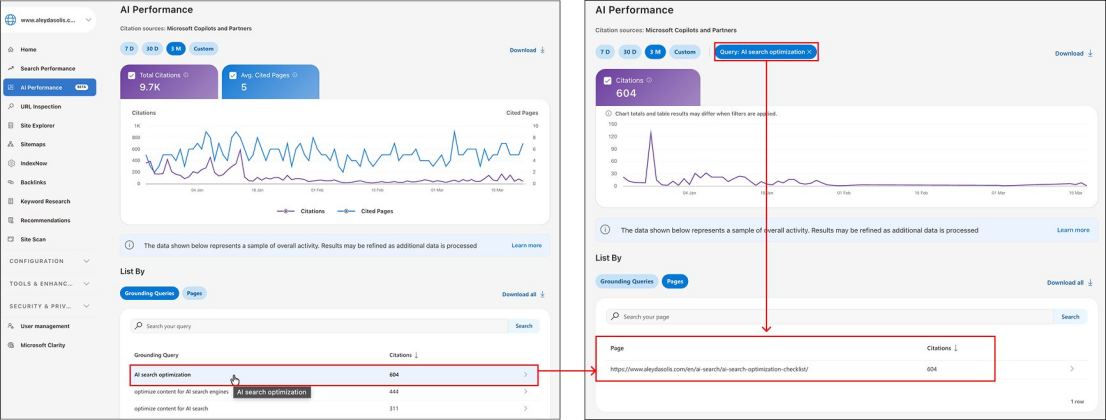Toggle the Citations checkbox showing 604

point(608,80)
